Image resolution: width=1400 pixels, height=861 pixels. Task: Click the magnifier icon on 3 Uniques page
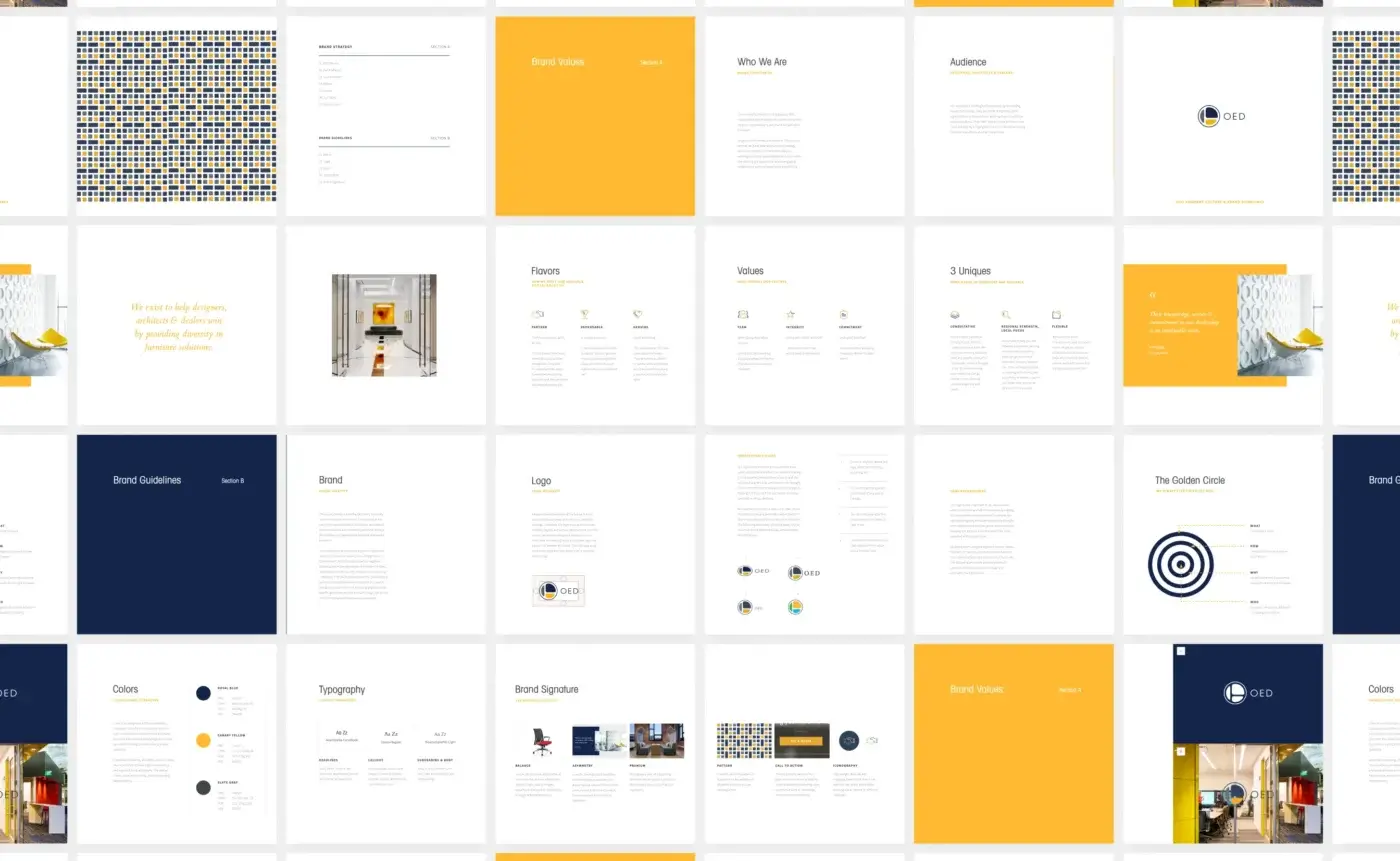[1006, 314]
